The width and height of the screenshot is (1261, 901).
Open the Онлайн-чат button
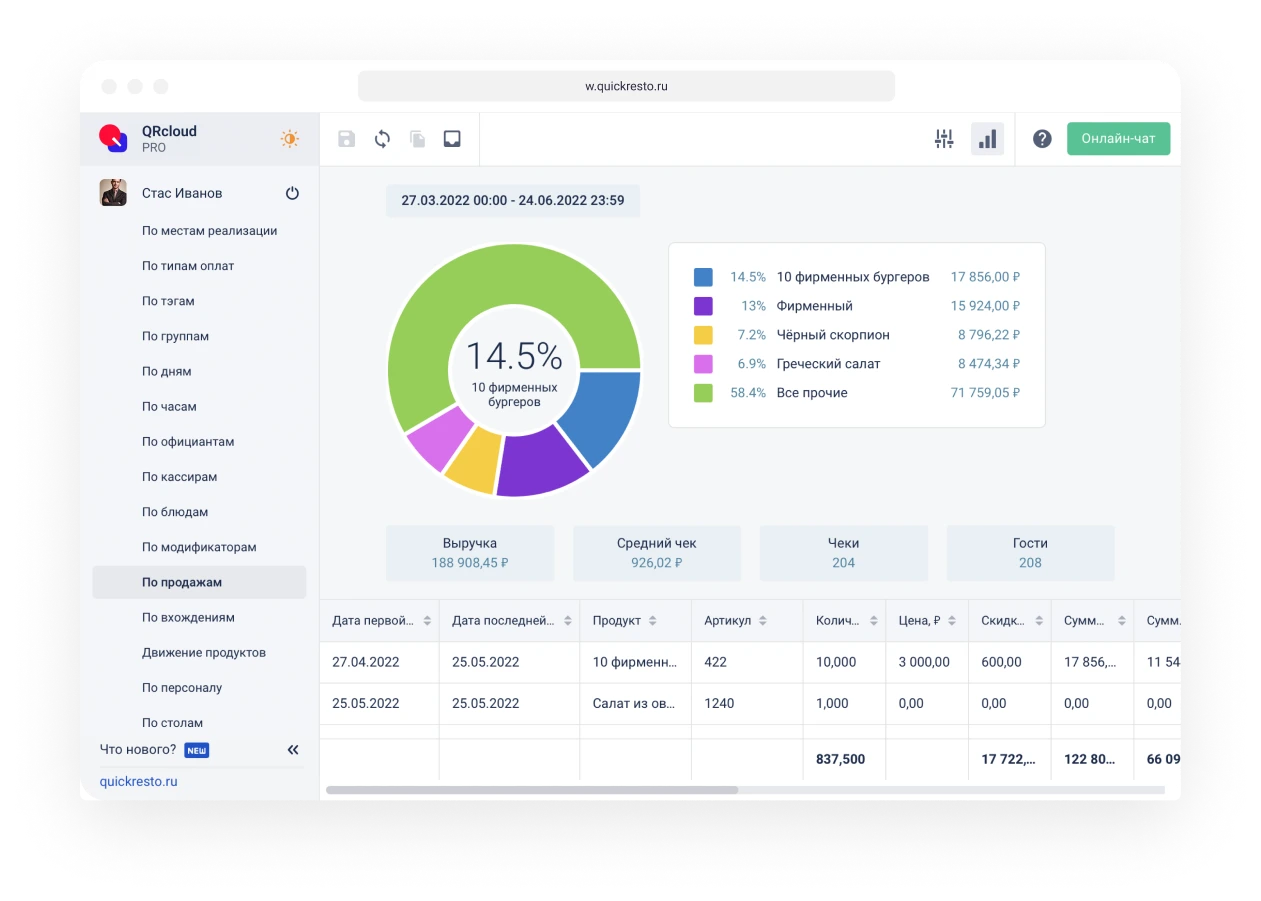click(1118, 139)
